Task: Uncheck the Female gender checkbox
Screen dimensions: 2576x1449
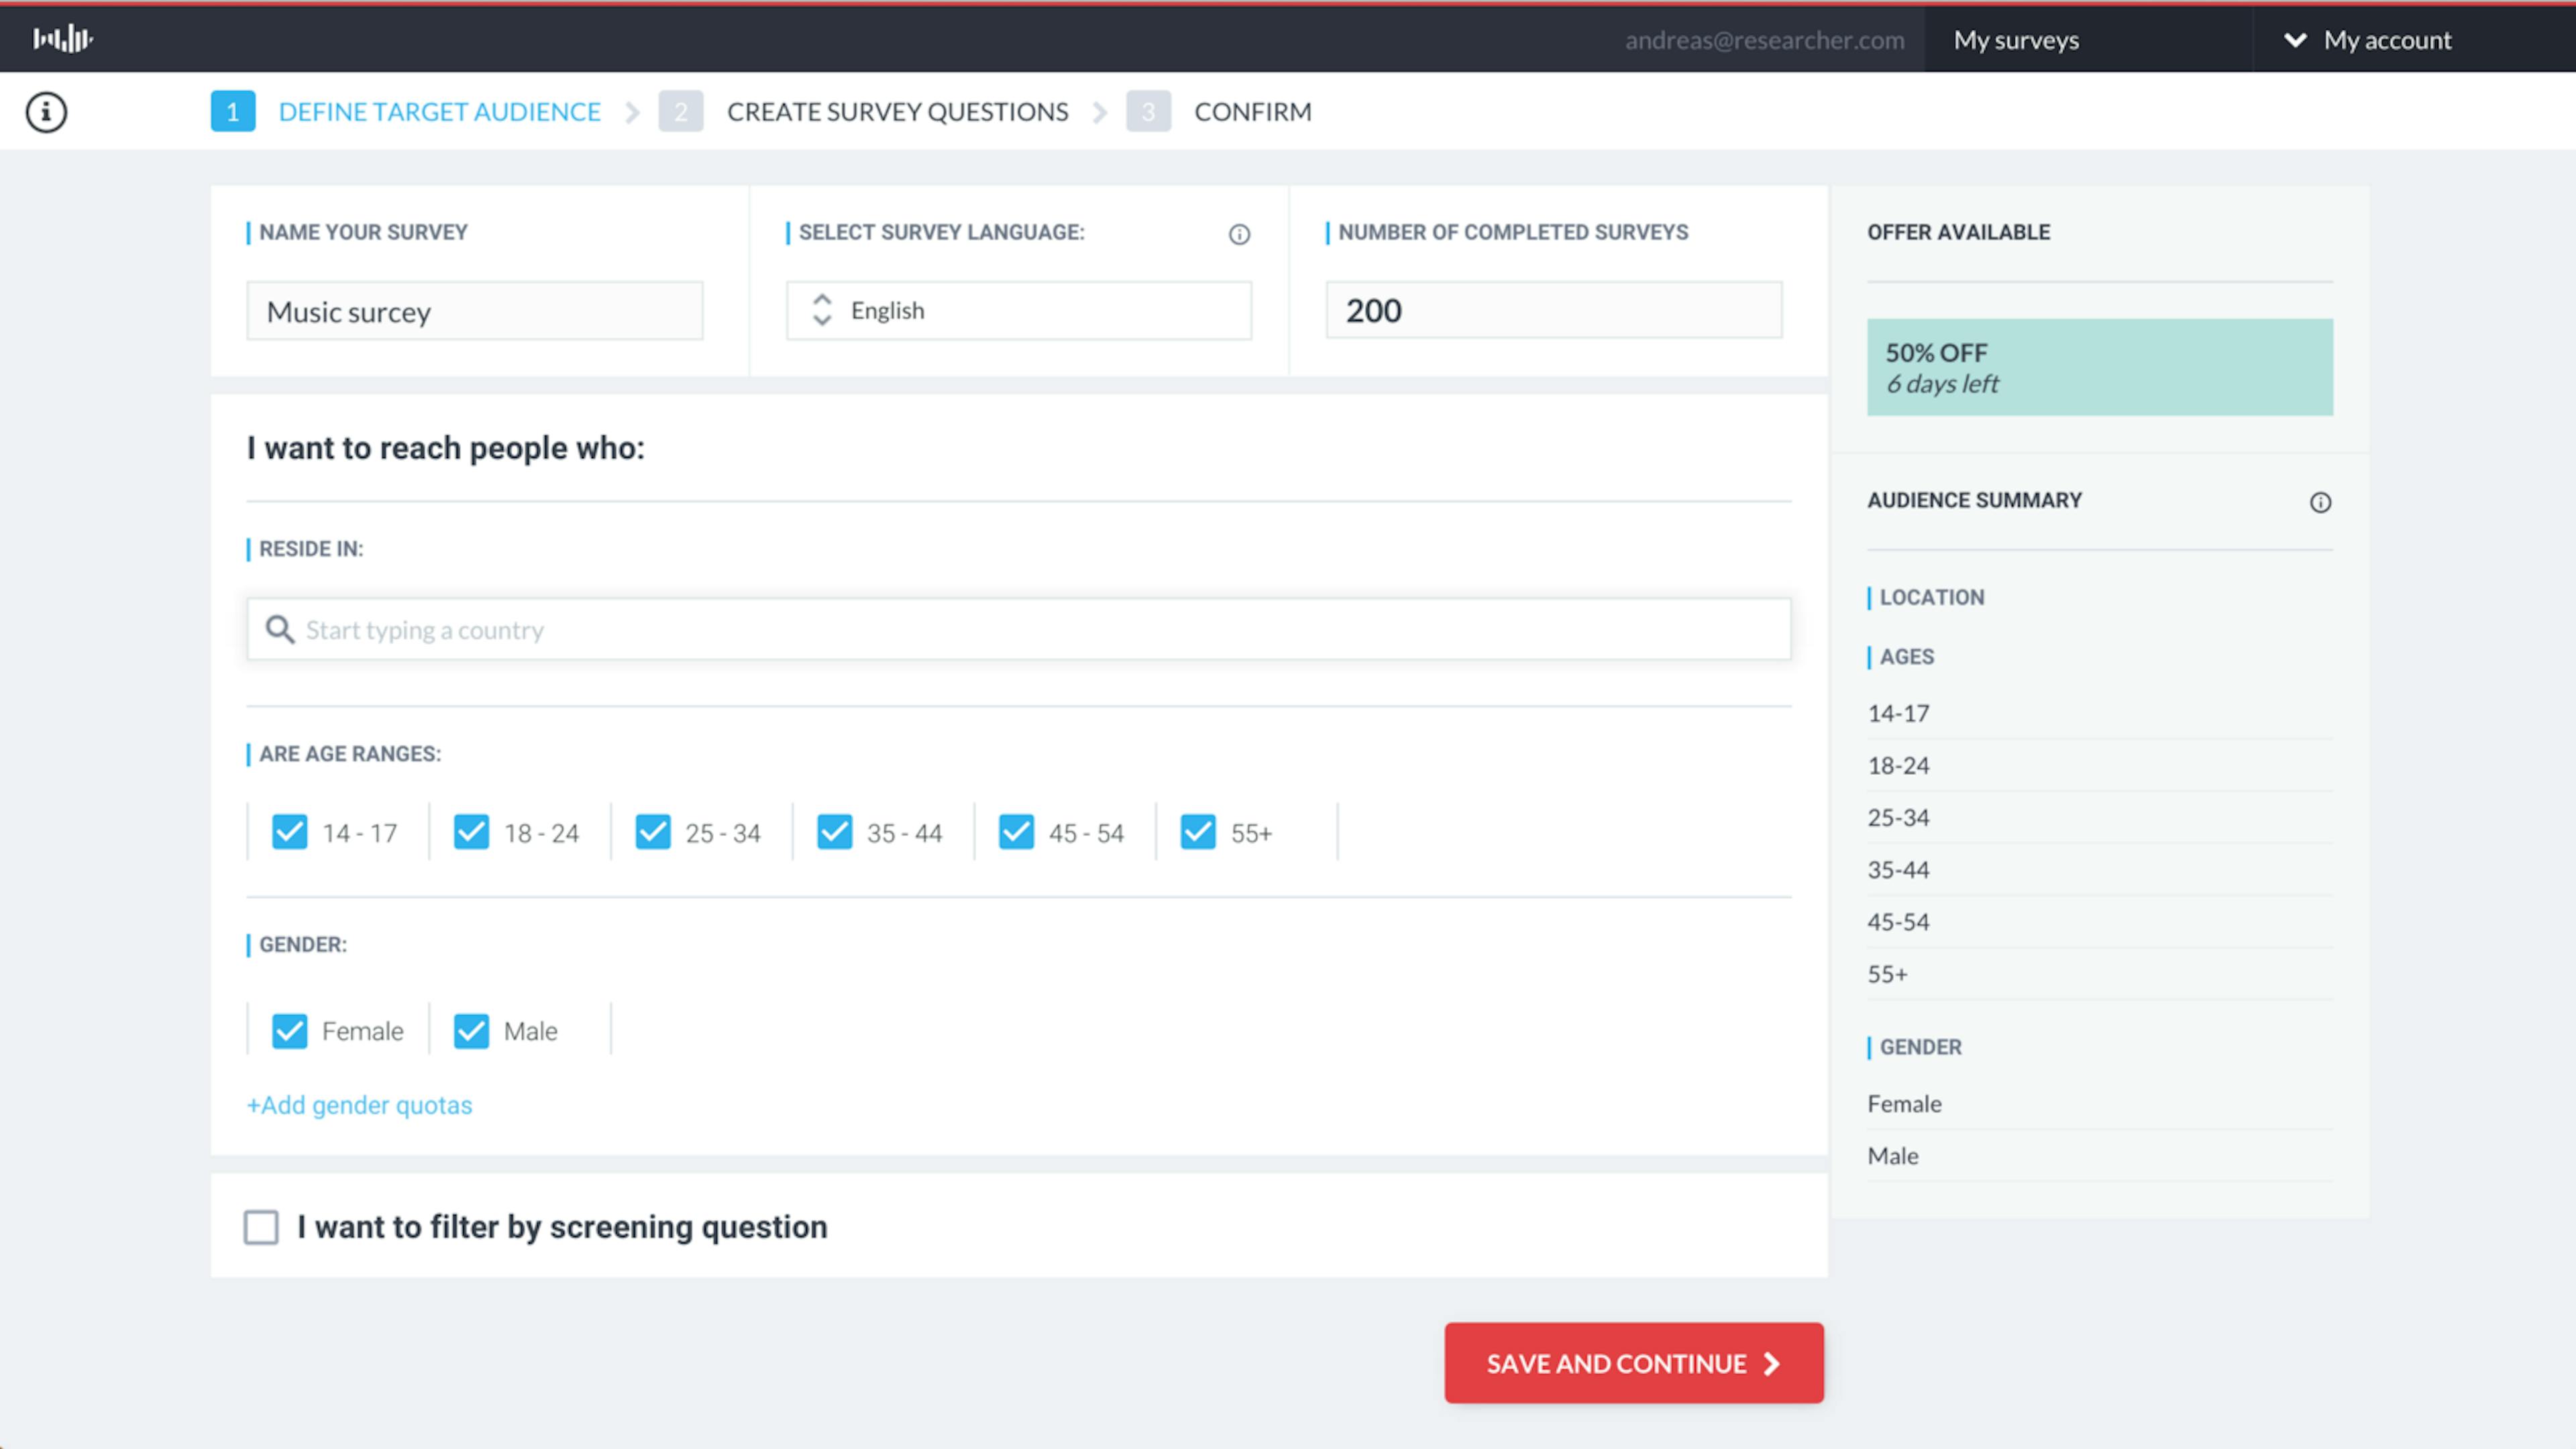Action: (290, 1031)
